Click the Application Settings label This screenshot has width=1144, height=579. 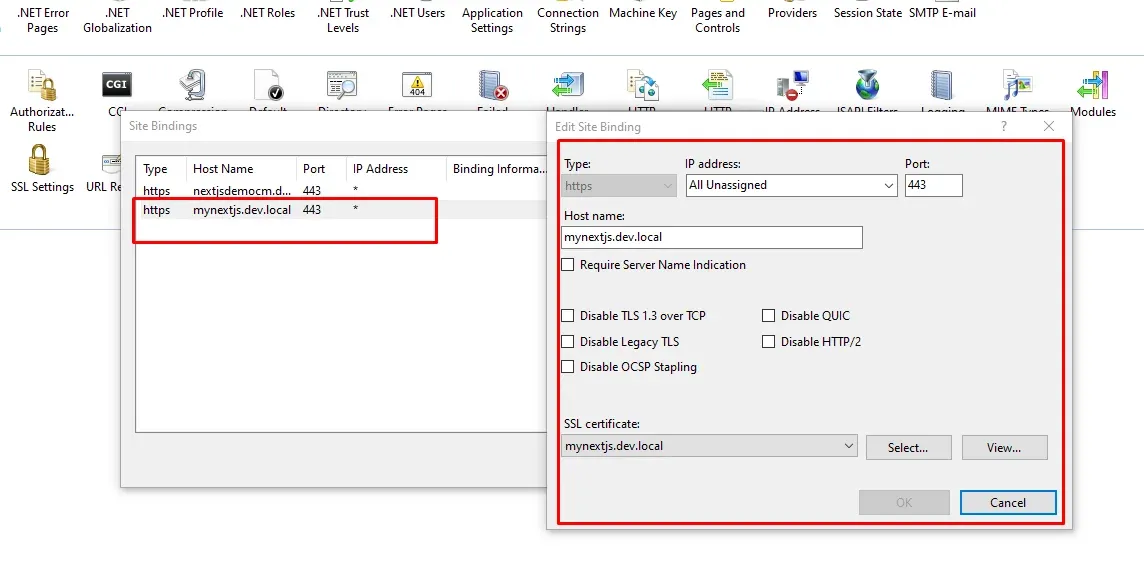(492, 20)
